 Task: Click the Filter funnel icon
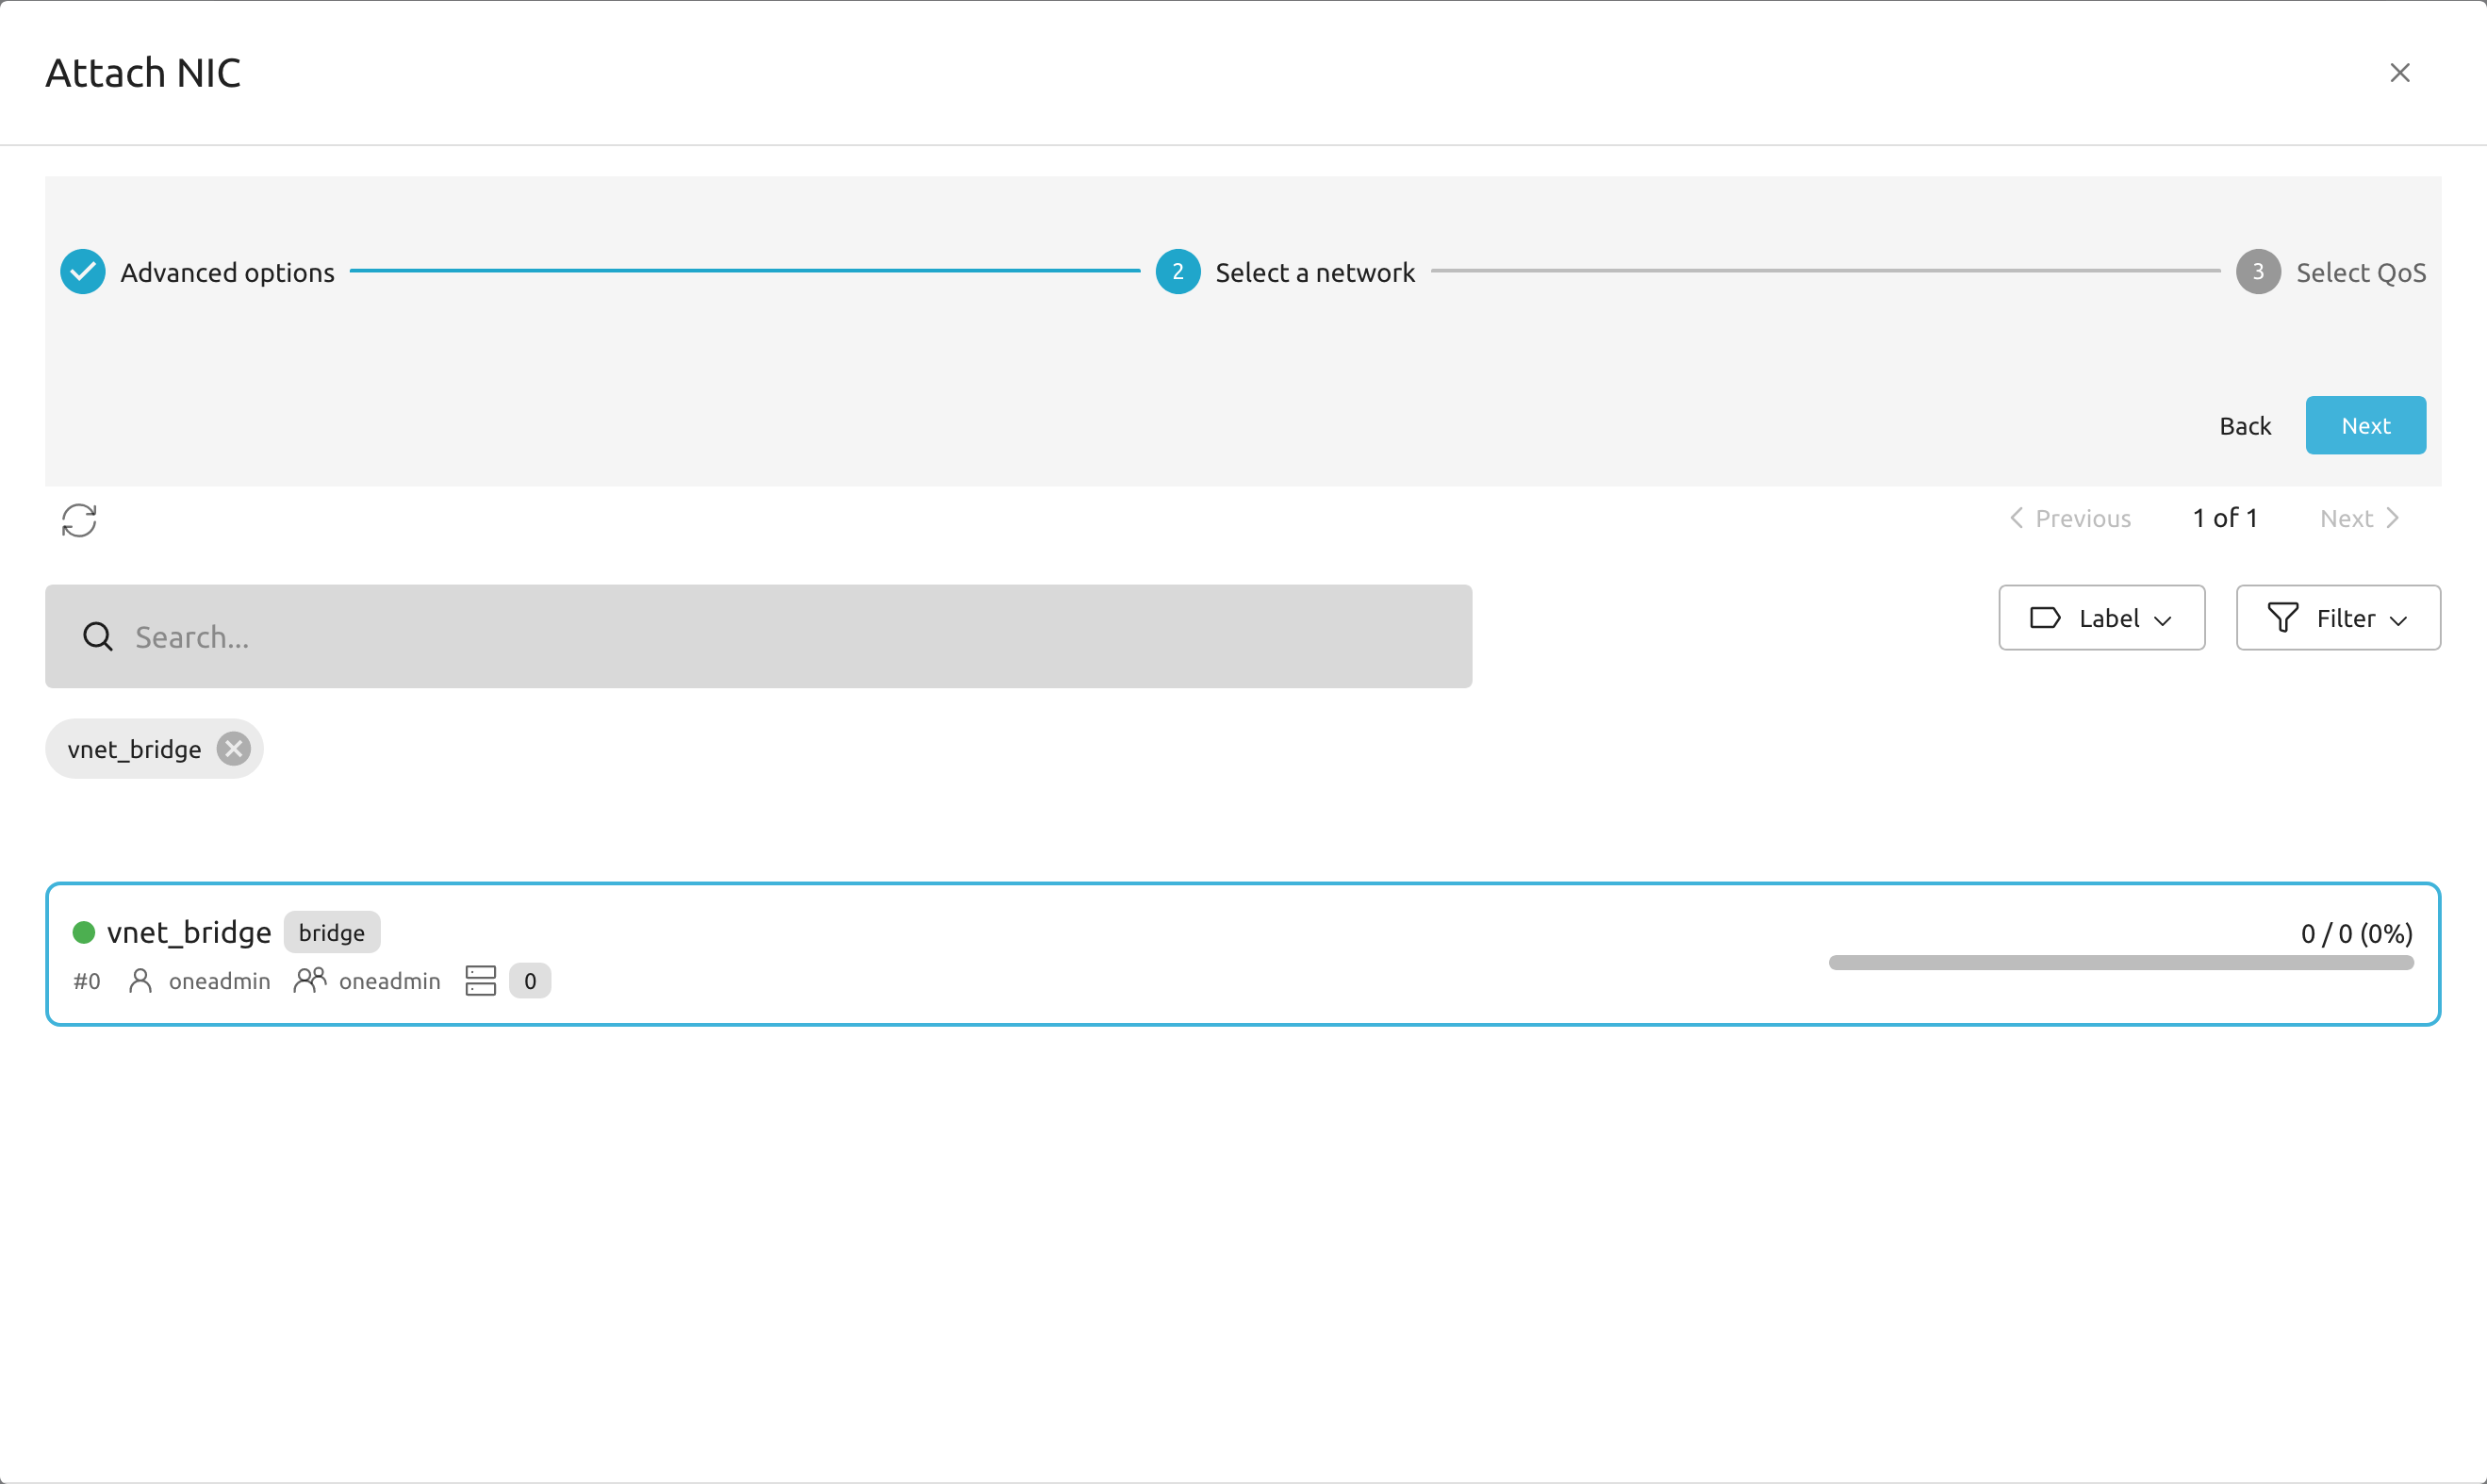(x=2285, y=617)
